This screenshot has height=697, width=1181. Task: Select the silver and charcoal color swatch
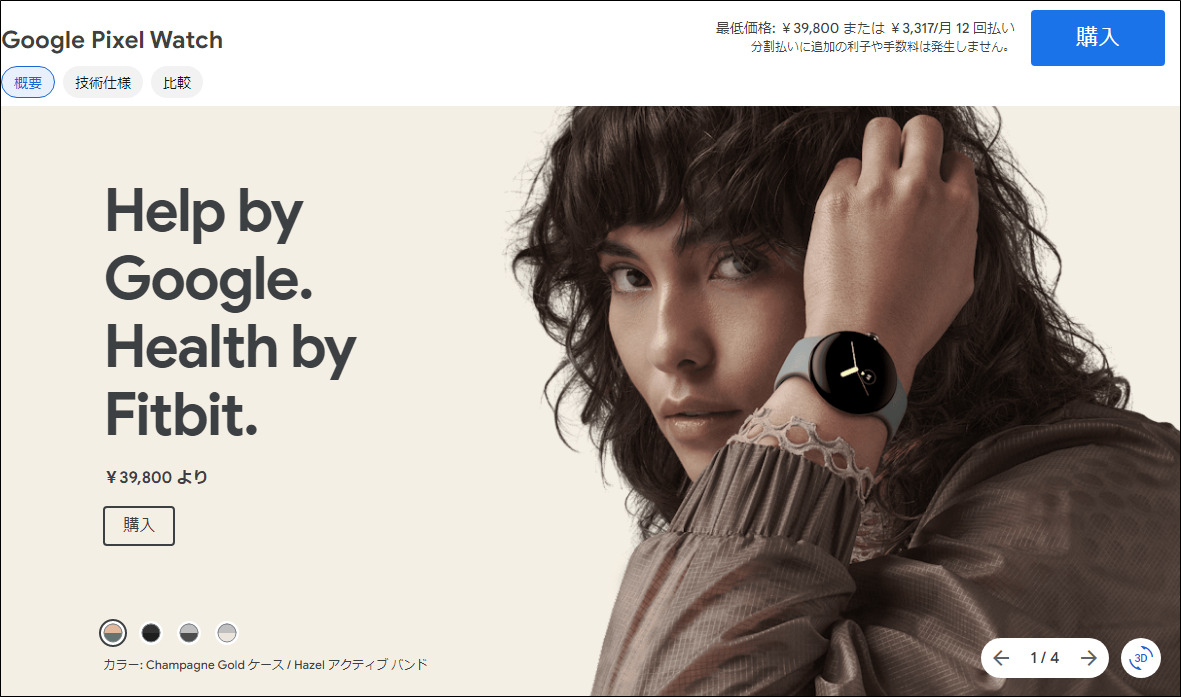[x=189, y=633]
